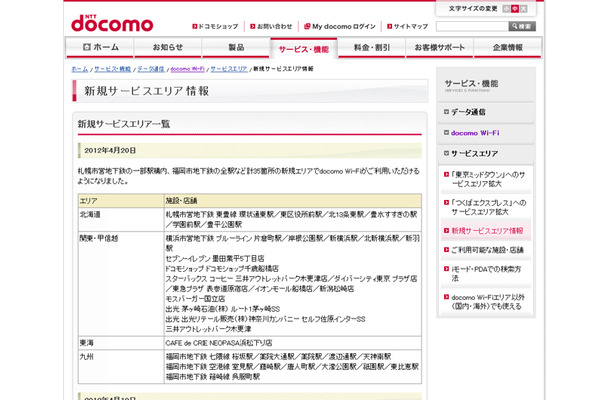Click the site search input field
Screen dimensions: 610x400
pyautogui.click(x=472, y=26)
